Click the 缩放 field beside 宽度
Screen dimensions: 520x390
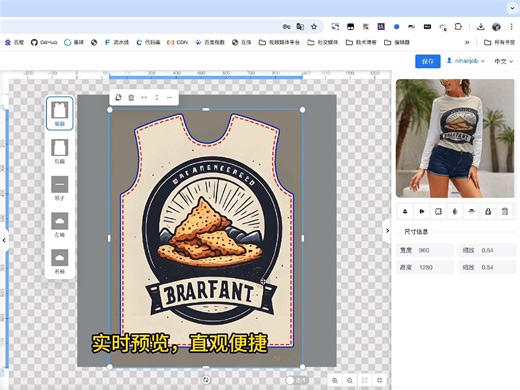click(x=487, y=250)
